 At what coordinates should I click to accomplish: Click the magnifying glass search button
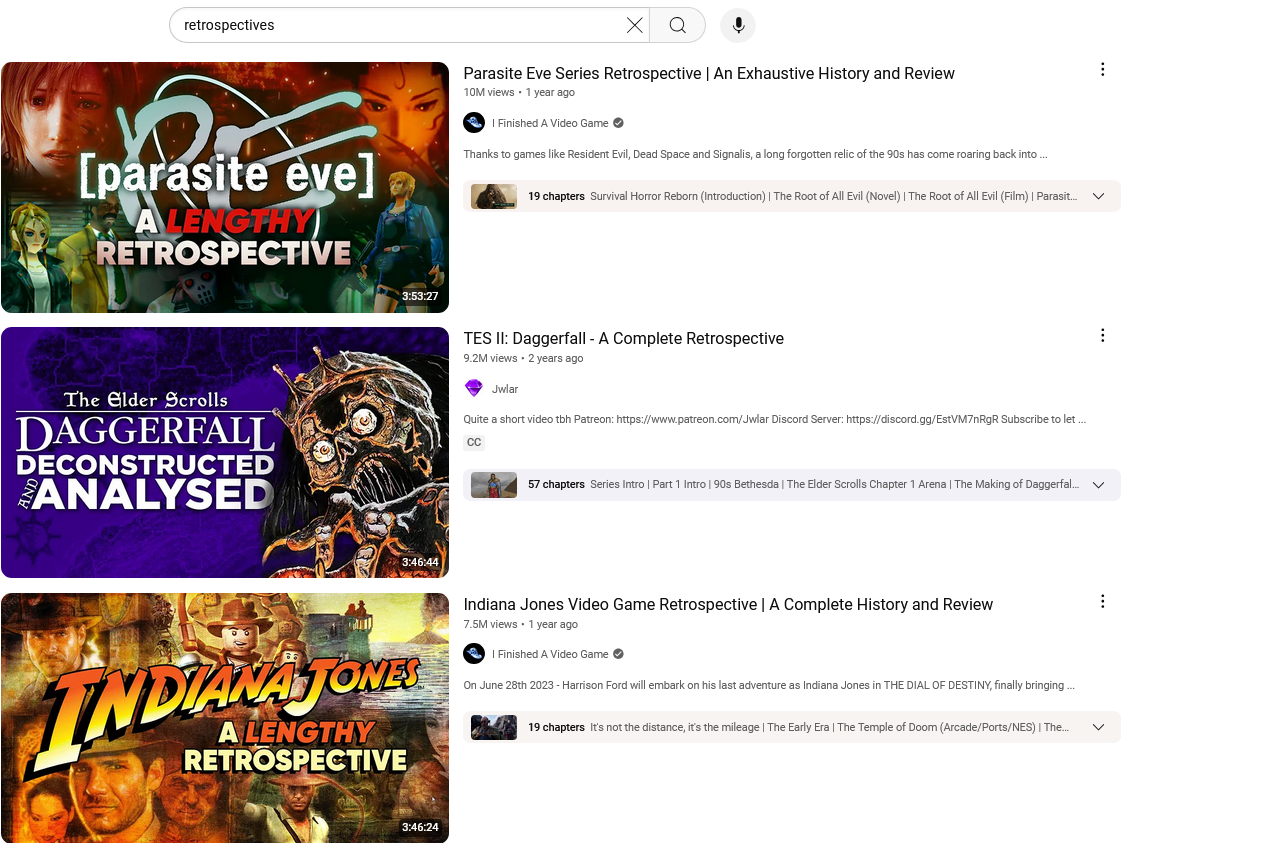(x=678, y=25)
